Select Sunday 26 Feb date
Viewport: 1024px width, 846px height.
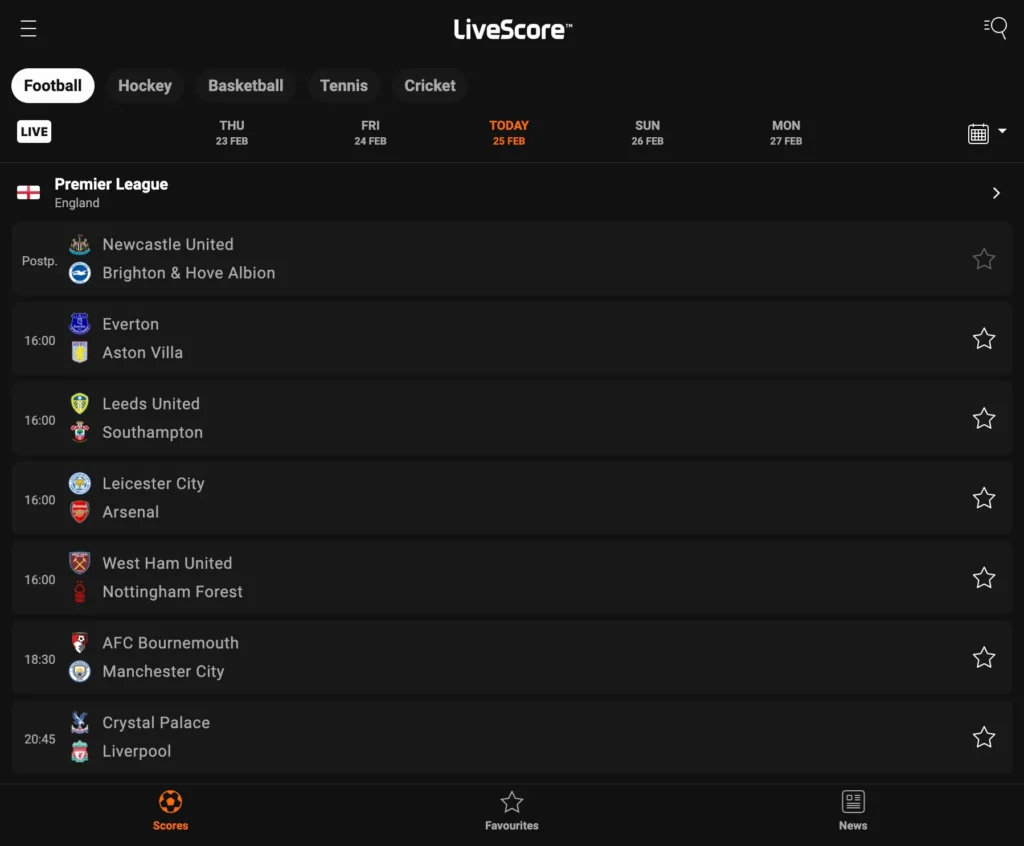pos(647,133)
